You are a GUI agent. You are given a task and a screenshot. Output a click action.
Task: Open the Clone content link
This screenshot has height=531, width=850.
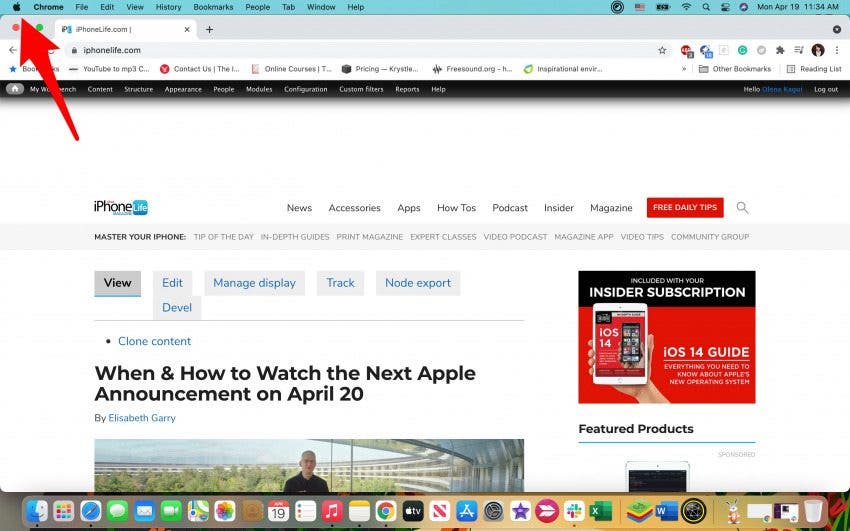[154, 341]
